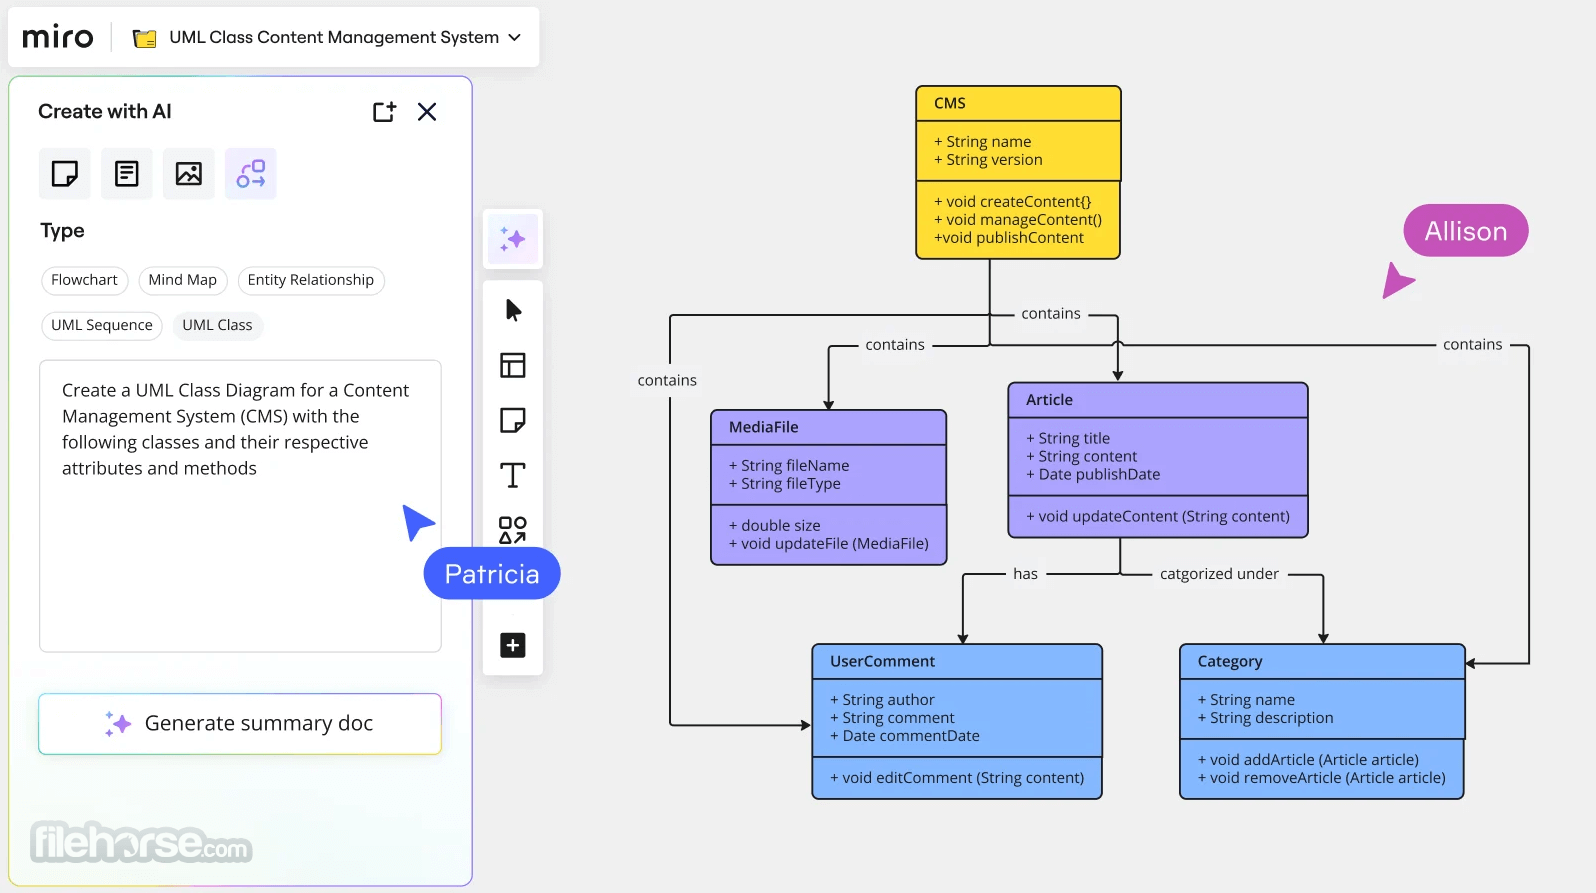Open the shapes tool
The width and height of the screenshot is (1596, 893).
tap(513, 529)
